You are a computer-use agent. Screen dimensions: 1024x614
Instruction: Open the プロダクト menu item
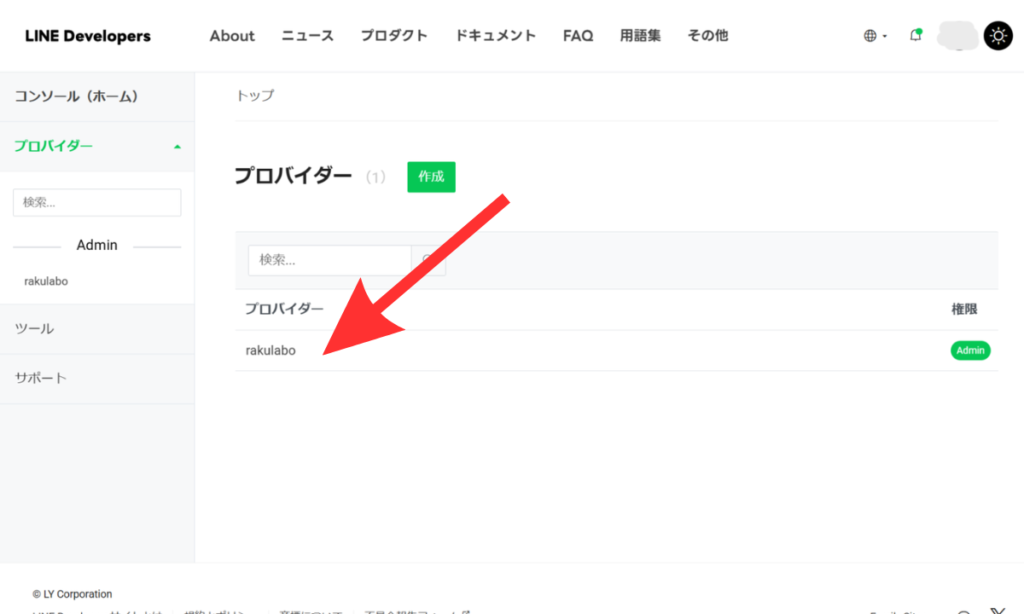tap(394, 36)
